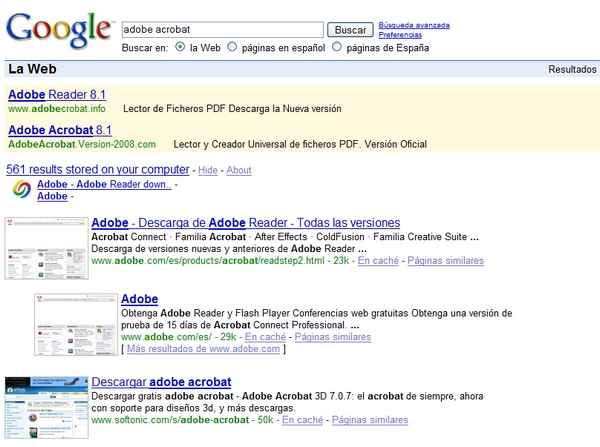Image resolution: width=600 pixels, height=447 pixels.
Task: Open desktop result 'Adobe - Adobe Reader down..'
Action: [104, 184]
